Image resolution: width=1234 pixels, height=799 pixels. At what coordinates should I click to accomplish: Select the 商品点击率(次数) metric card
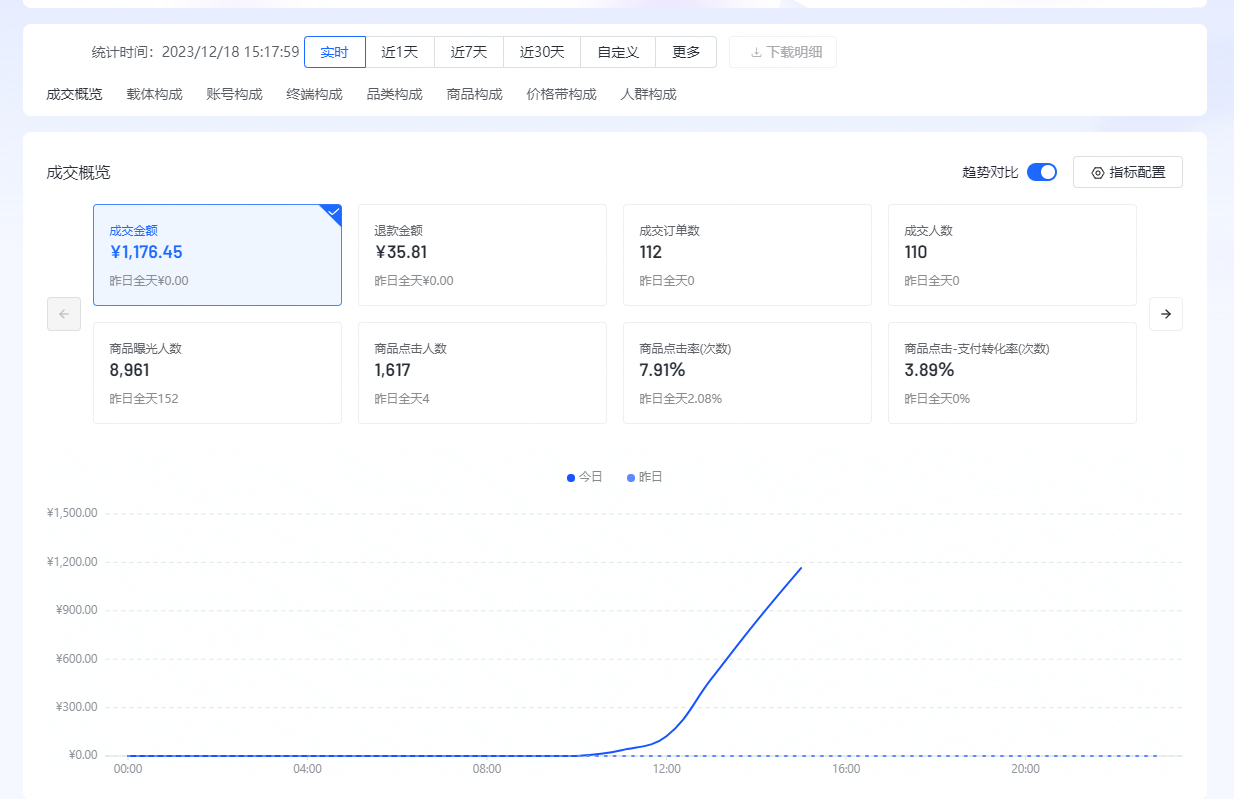(747, 373)
